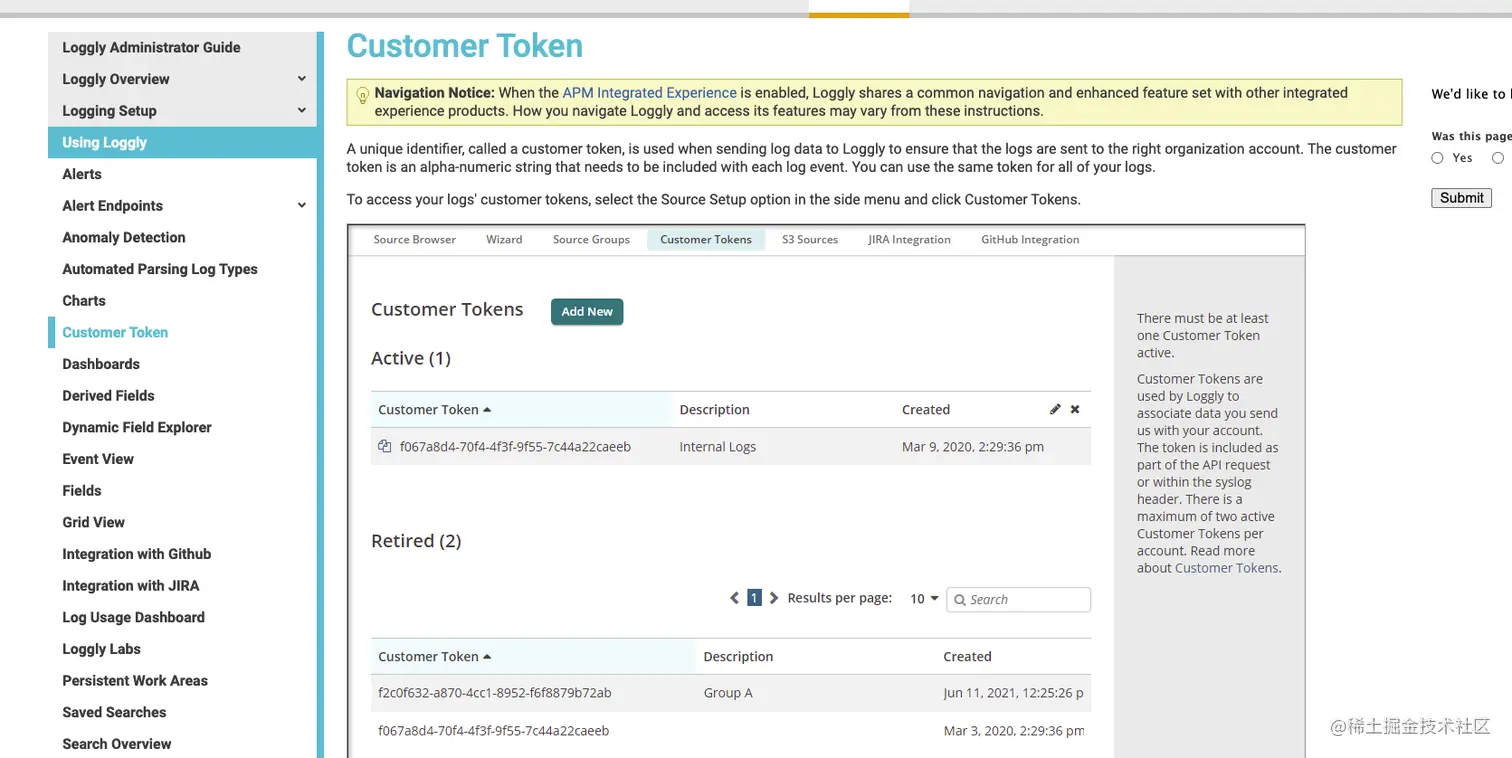Select Customer Token in the sidebar
Image resolution: width=1512 pixels, height=758 pixels.
[115, 332]
